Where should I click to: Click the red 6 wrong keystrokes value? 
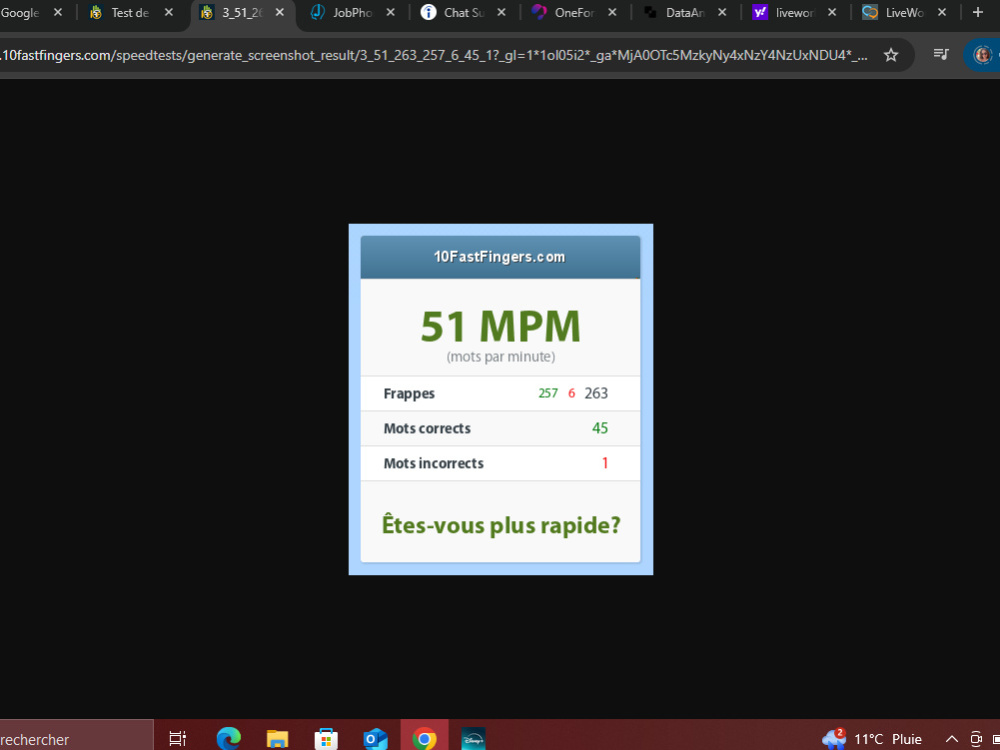571,393
